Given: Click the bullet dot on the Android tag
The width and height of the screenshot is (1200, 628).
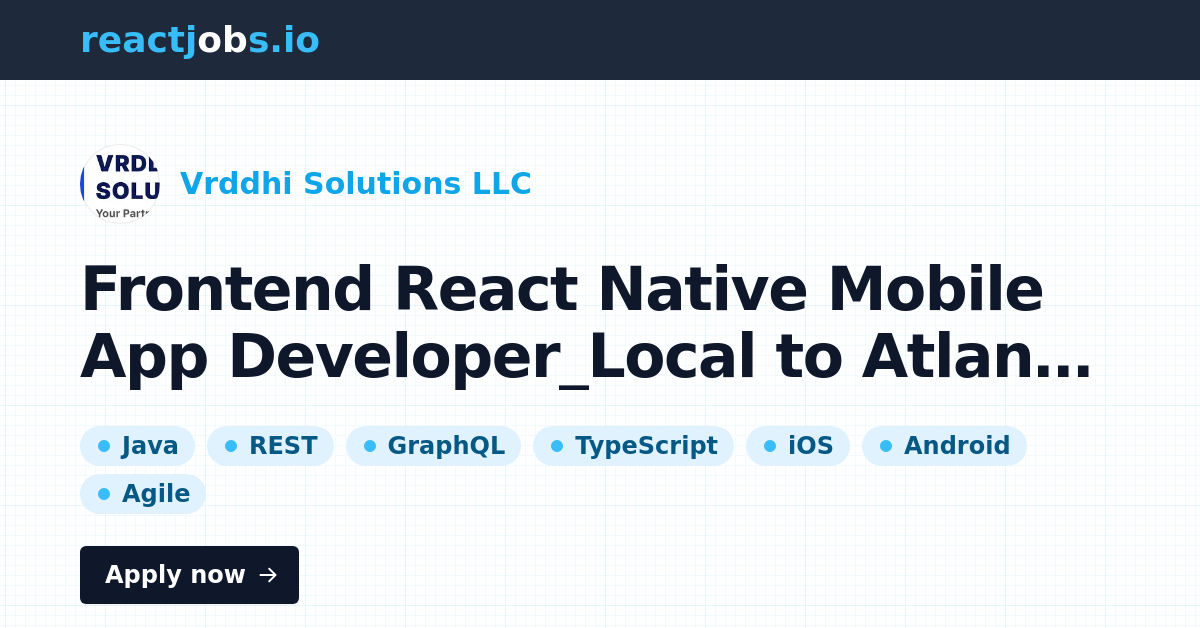Looking at the screenshot, I should point(884,445).
